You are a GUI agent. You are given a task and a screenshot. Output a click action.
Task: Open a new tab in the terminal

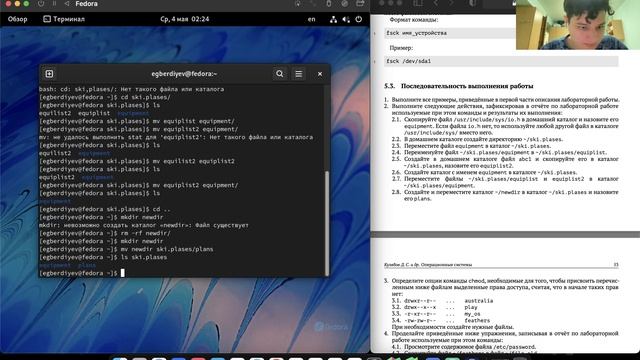coord(49,74)
